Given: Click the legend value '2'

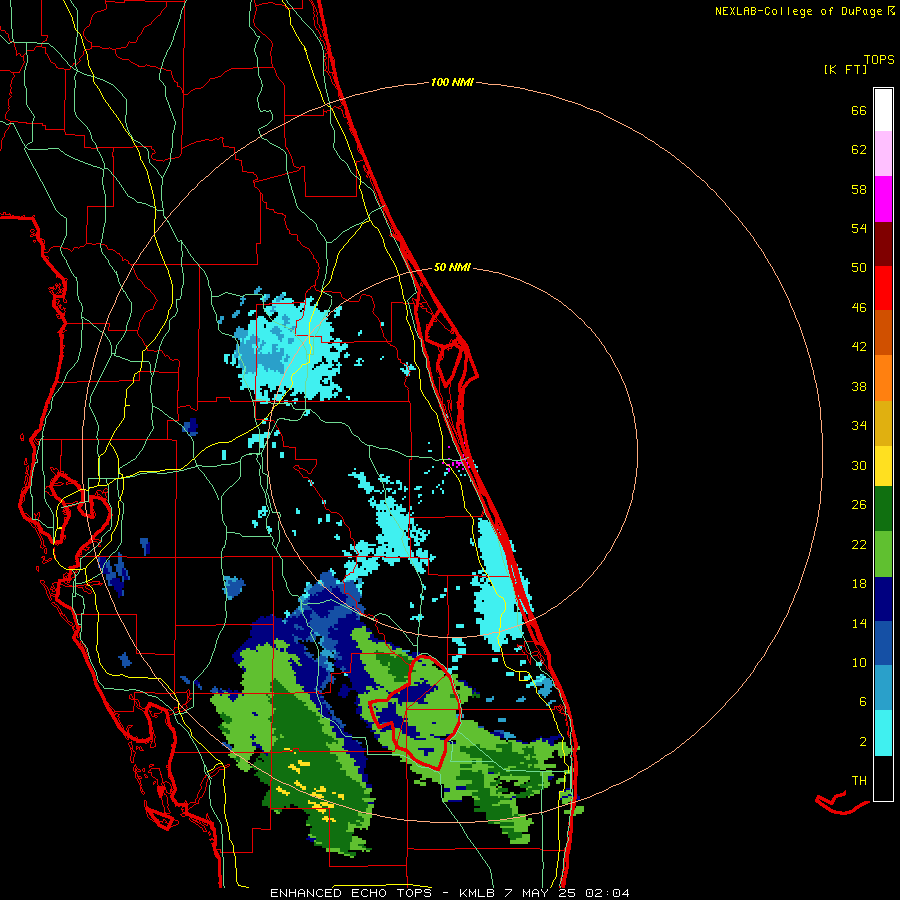Looking at the screenshot, I should pyautogui.click(x=863, y=742).
